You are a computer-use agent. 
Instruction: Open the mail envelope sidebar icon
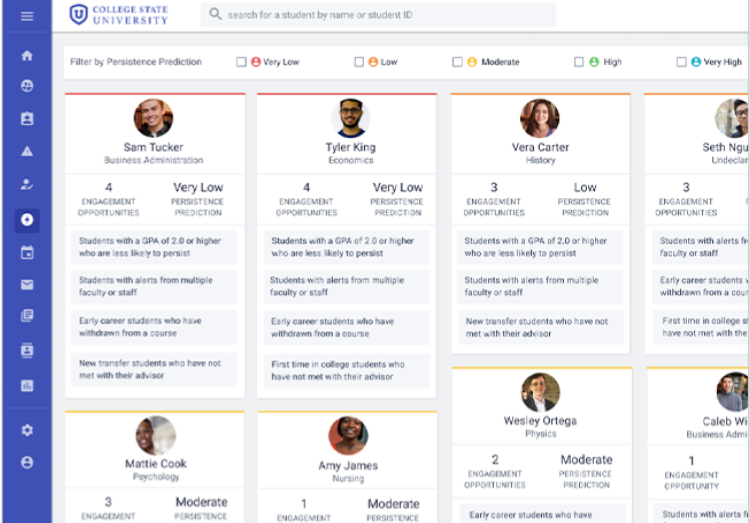tap(27, 285)
